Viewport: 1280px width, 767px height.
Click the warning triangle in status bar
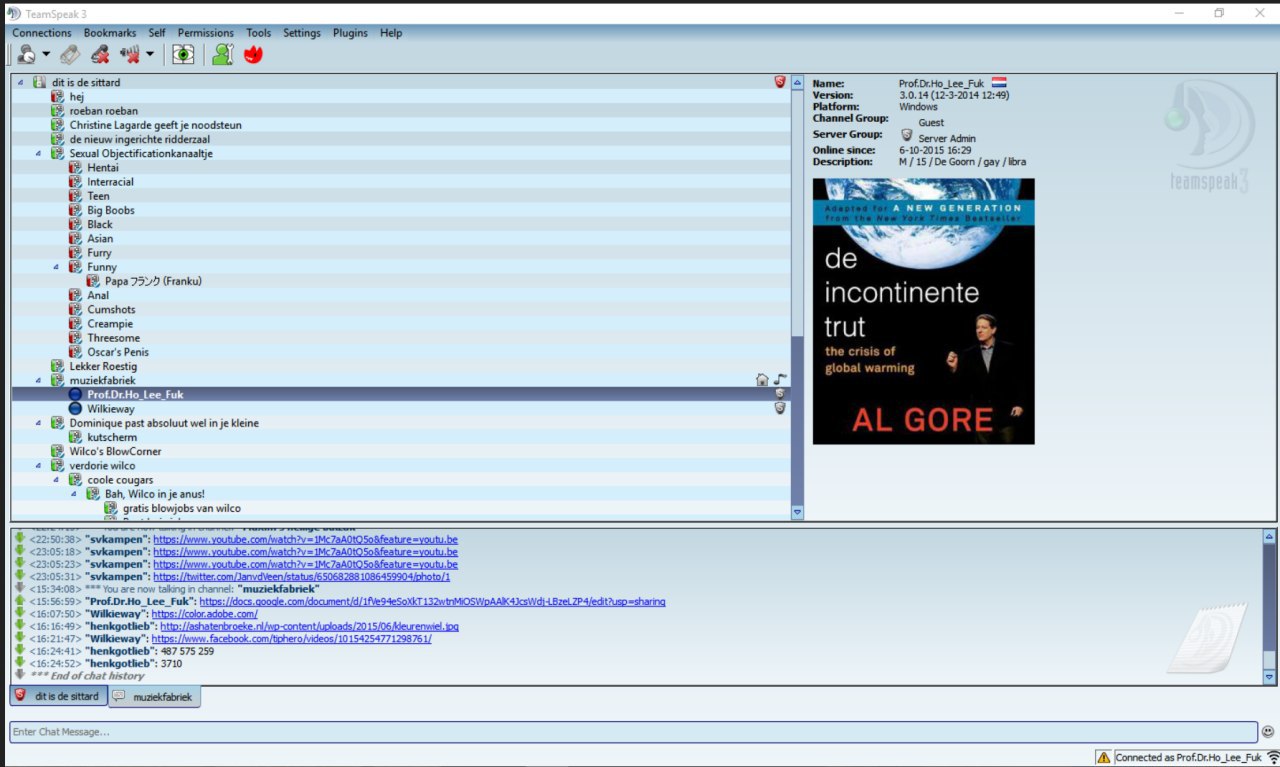1104,758
